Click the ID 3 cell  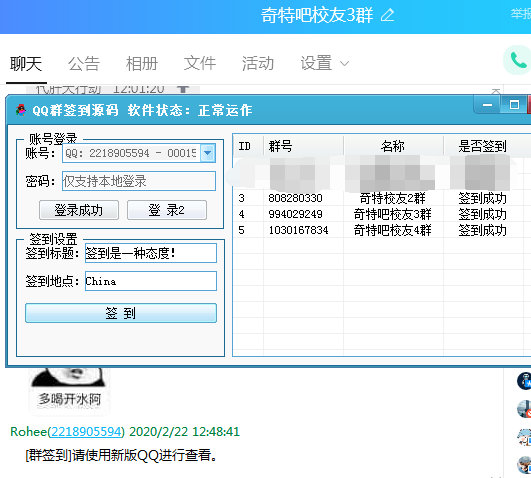241,198
